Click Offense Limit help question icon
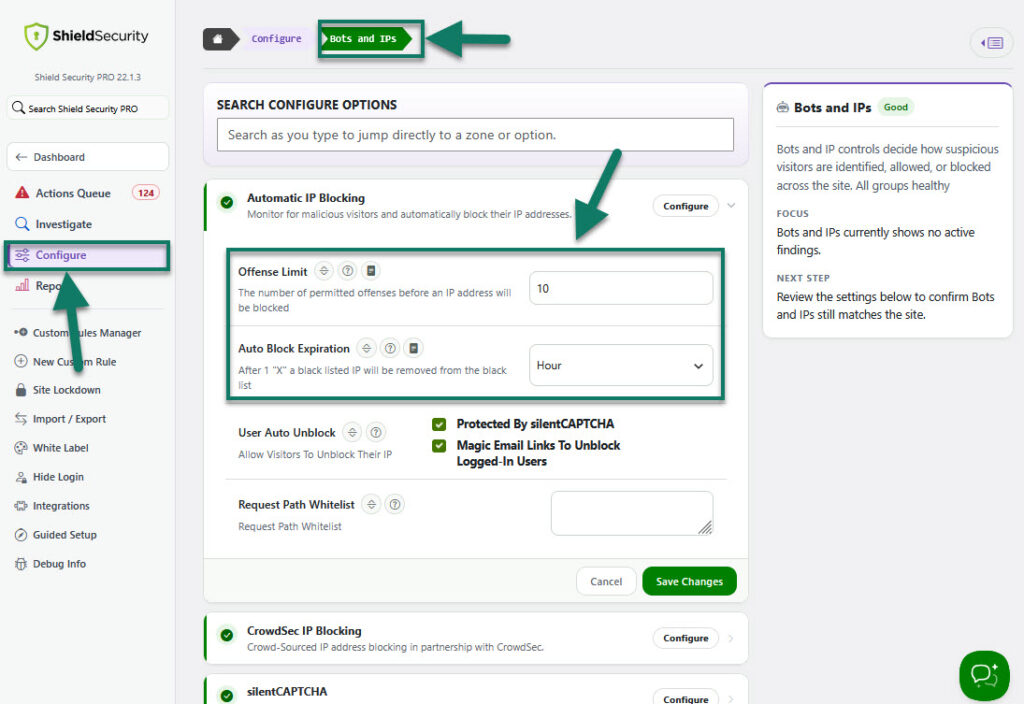 (347, 270)
